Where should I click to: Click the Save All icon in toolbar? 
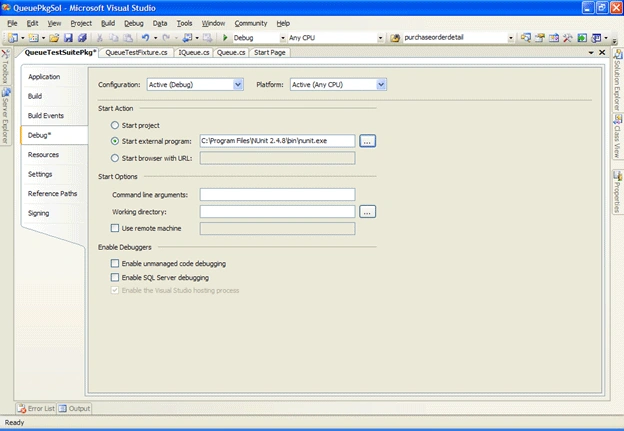pyautogui.click(x=82, y=38)
